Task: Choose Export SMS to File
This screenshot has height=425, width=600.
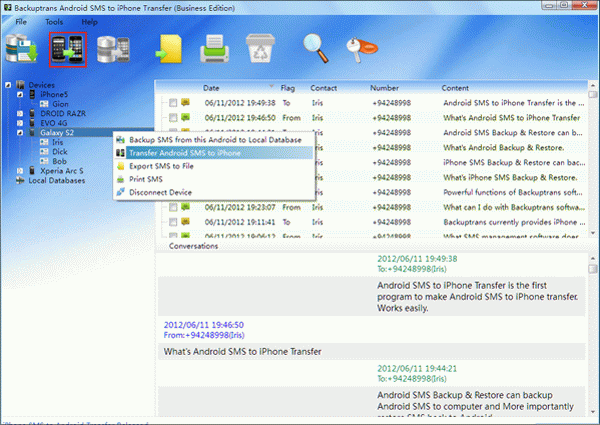Action: coord(214,166)
